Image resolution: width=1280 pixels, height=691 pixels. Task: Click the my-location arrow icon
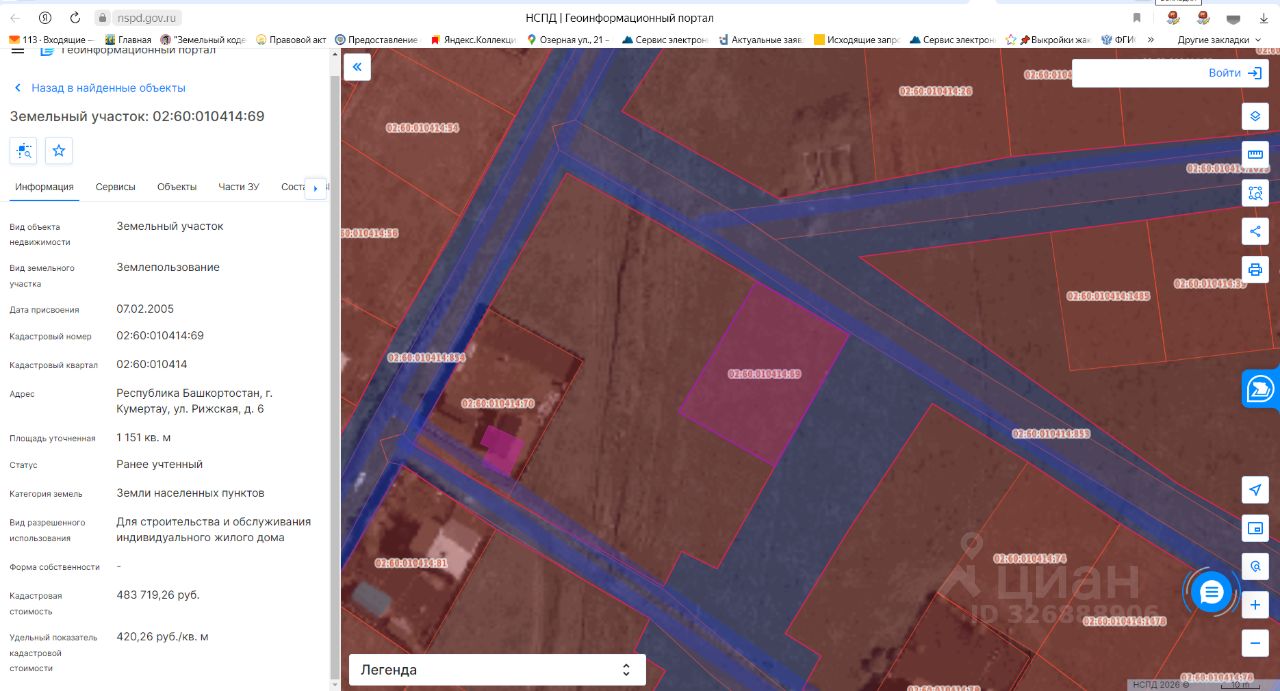(x=1255, y=489)
